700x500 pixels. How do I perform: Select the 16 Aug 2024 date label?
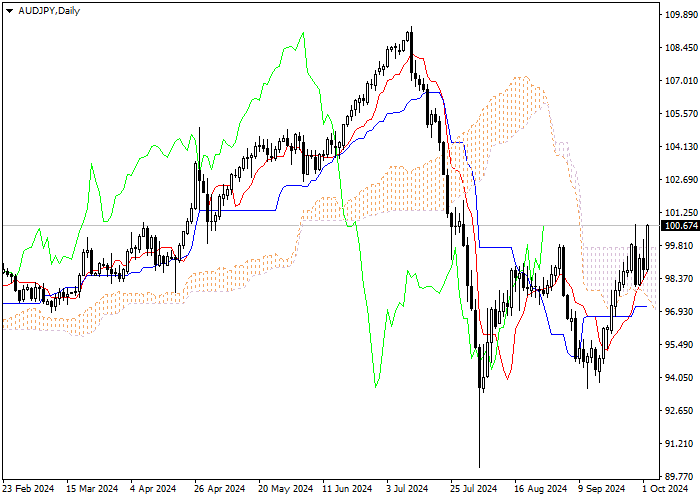point(540,489)
